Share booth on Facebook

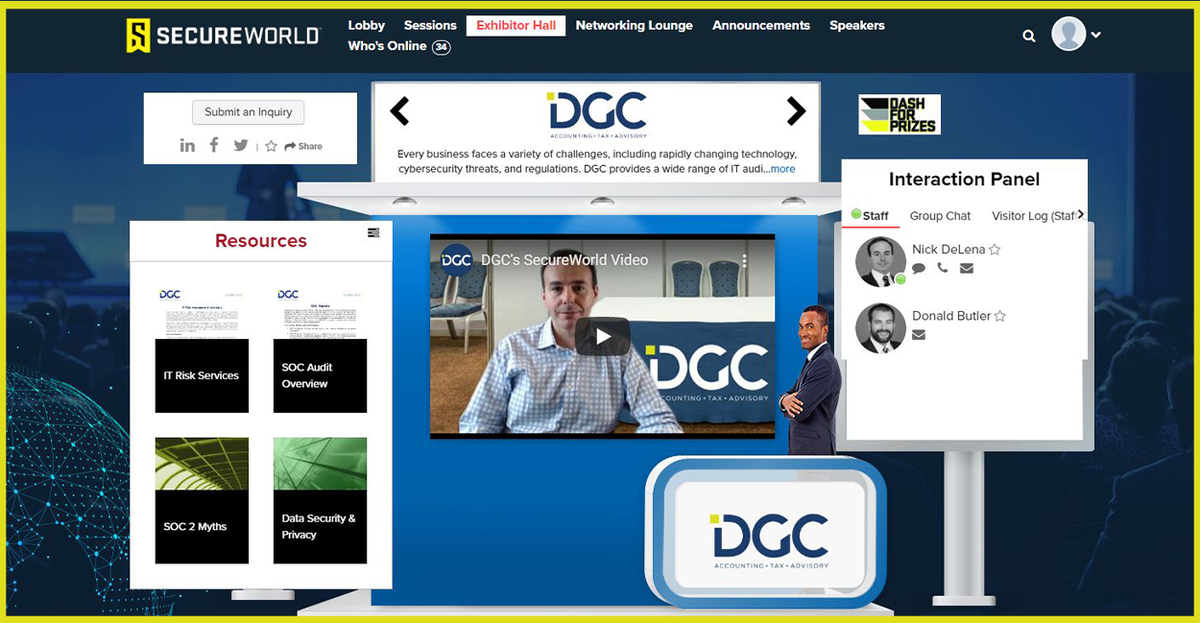pos(214,145)
